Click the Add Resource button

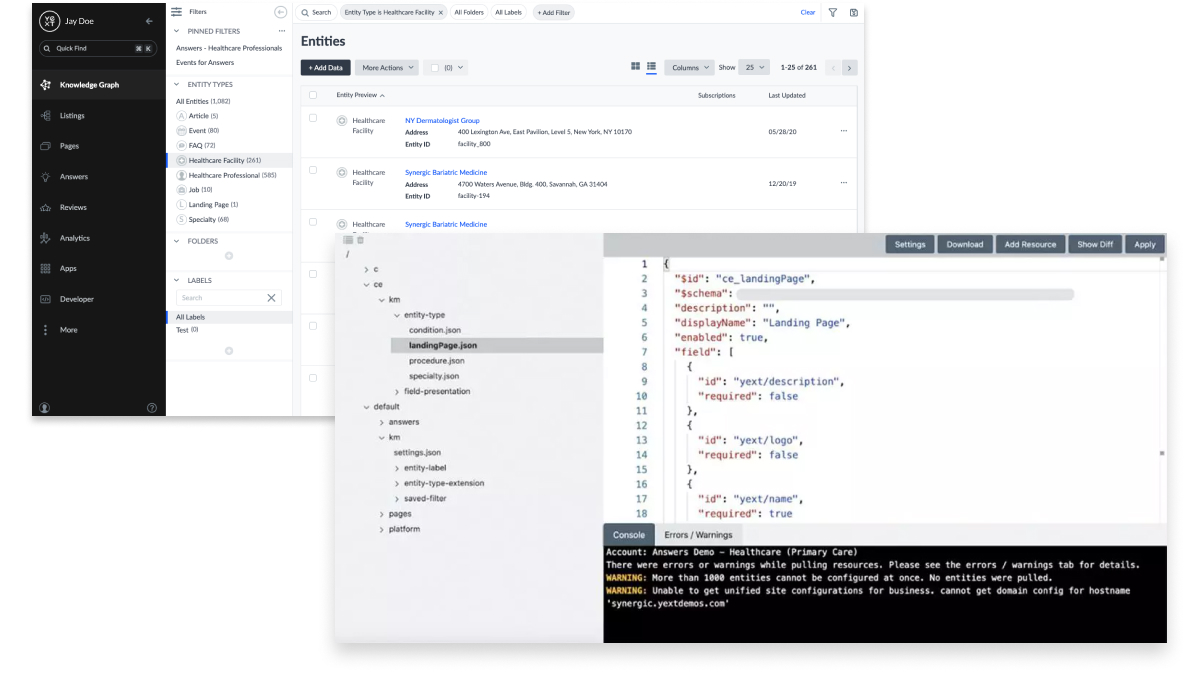tap(1031, 244)
